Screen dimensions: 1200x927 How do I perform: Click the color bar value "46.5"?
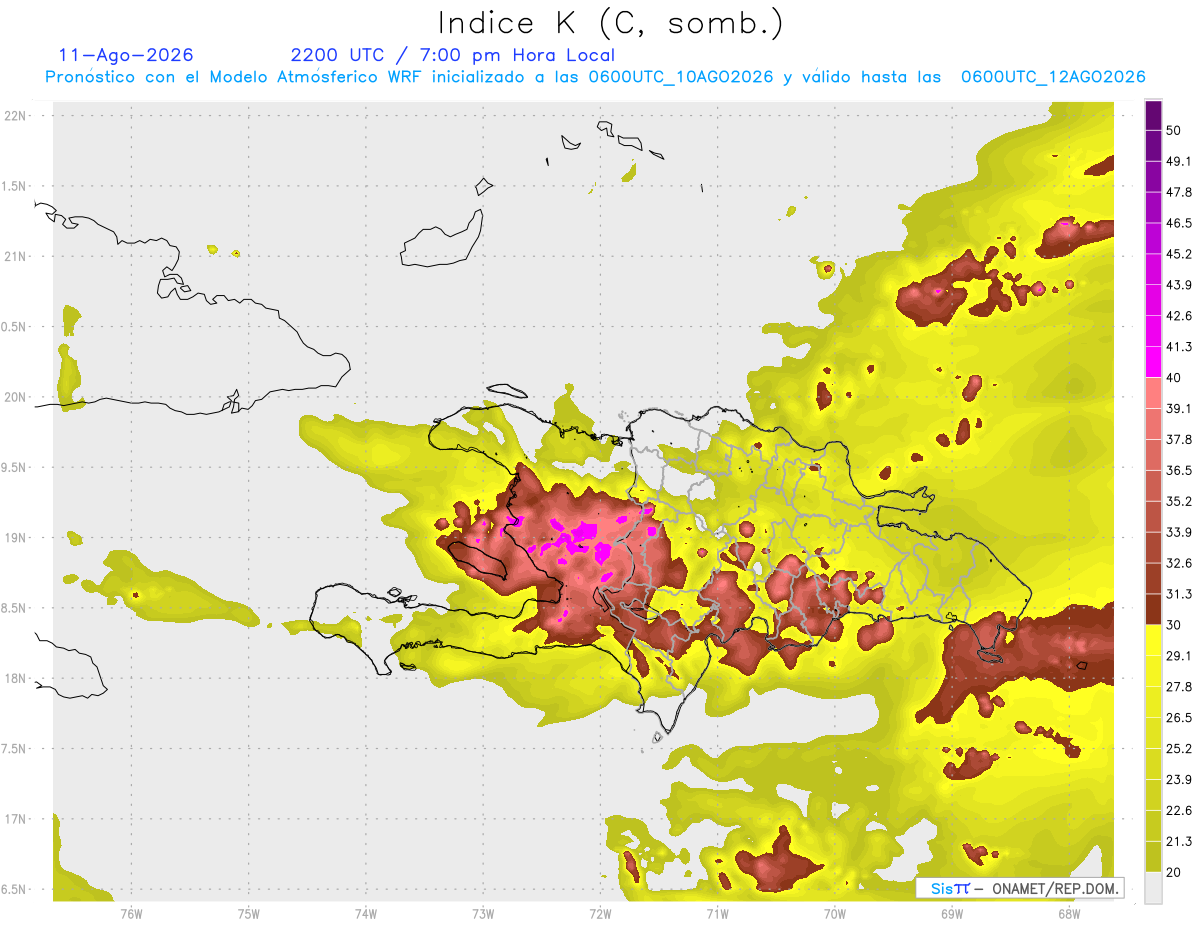click(1178, 223)
